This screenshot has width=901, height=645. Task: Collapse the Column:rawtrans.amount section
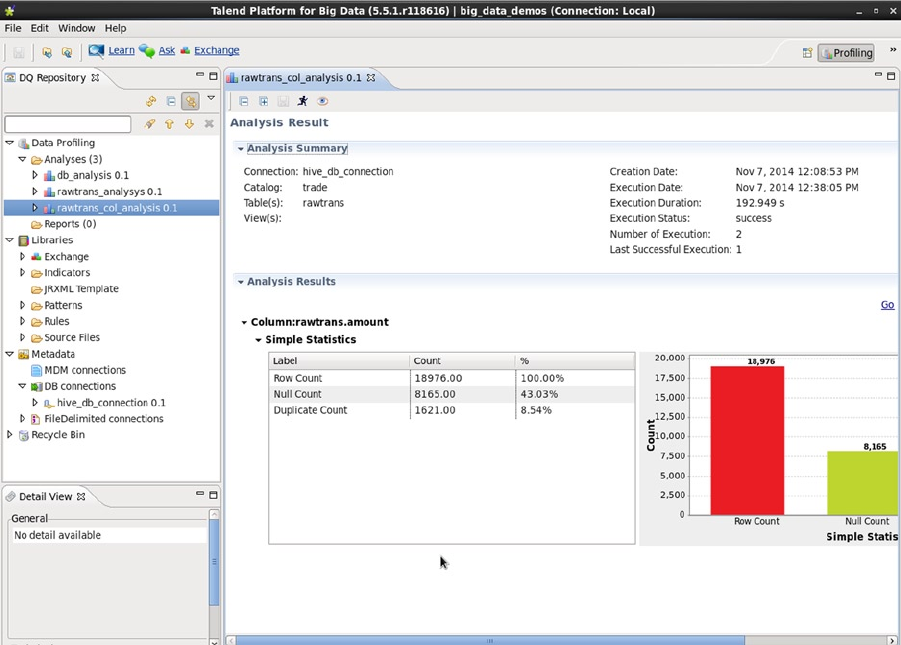coord(244,322)
